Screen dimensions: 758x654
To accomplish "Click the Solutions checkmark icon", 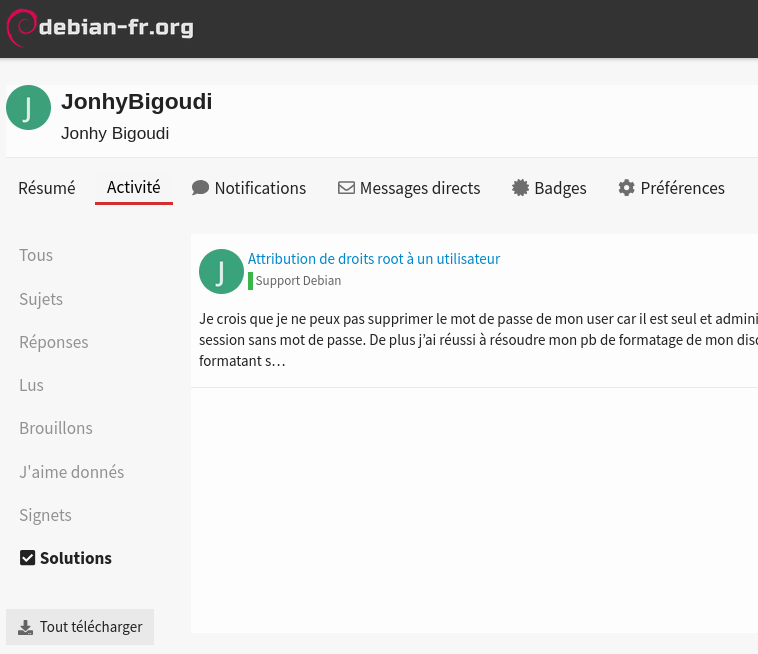I will 28,558.
